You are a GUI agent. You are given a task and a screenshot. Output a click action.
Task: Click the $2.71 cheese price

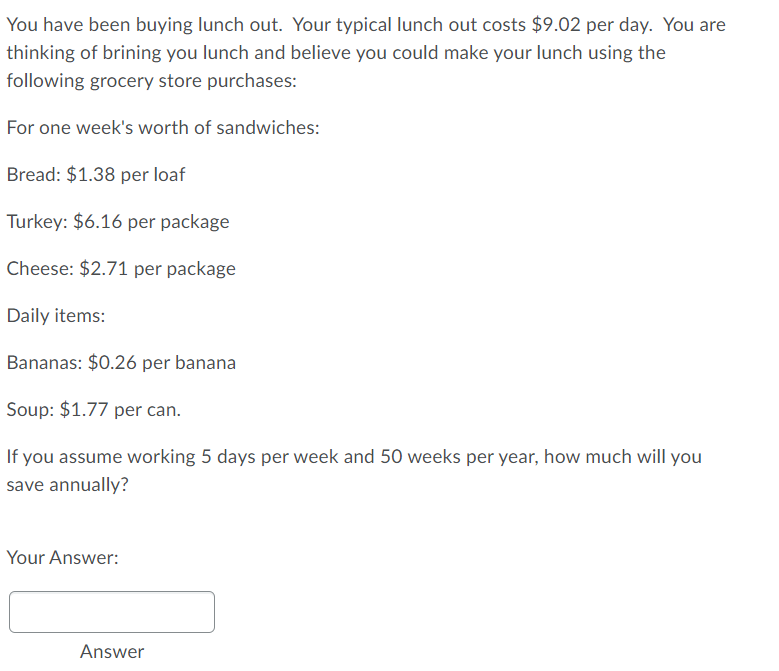click(x=104, y=269)
